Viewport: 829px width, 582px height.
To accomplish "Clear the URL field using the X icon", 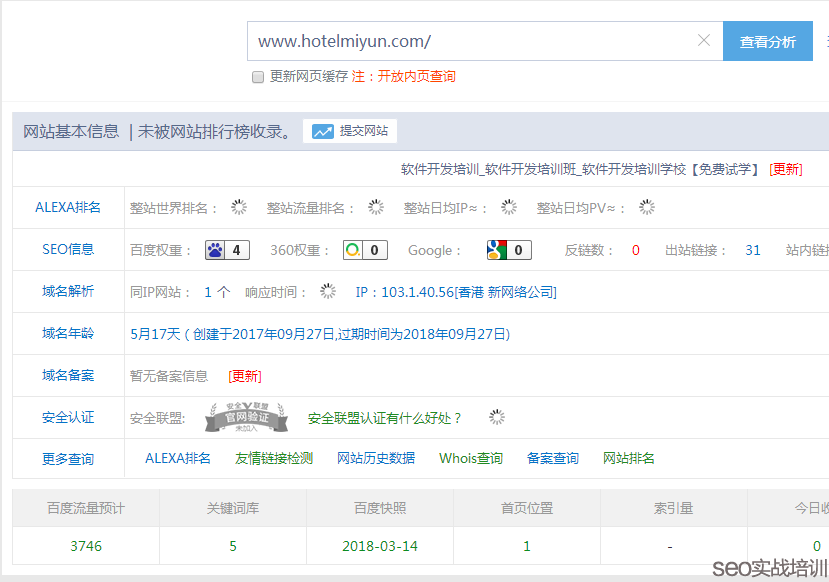I will (704, 41).
